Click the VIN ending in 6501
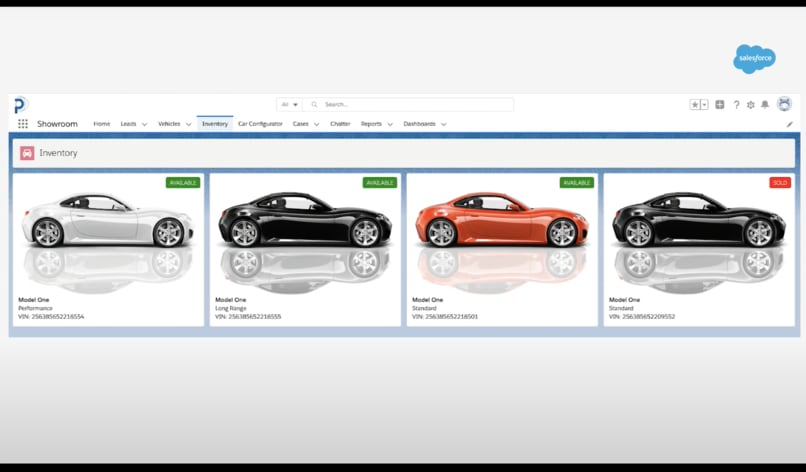Image resolution: width=806 pixels, height=472 pixels. [445, 317]
